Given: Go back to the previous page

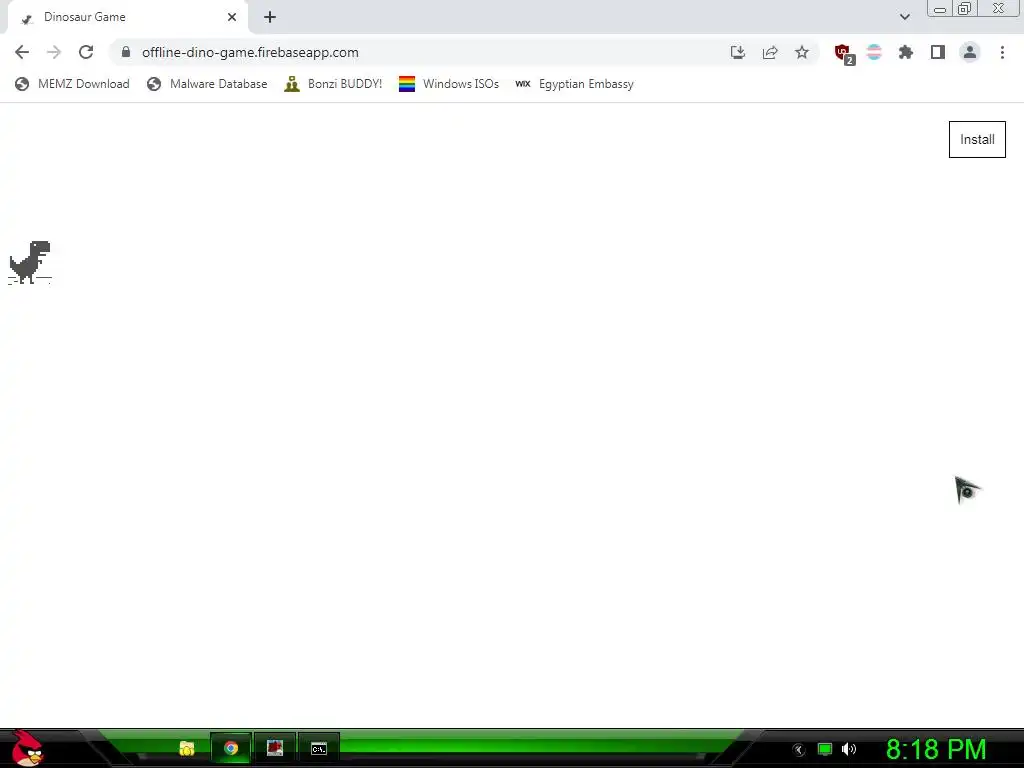Looking at the screenshot, I should (22, 52).
